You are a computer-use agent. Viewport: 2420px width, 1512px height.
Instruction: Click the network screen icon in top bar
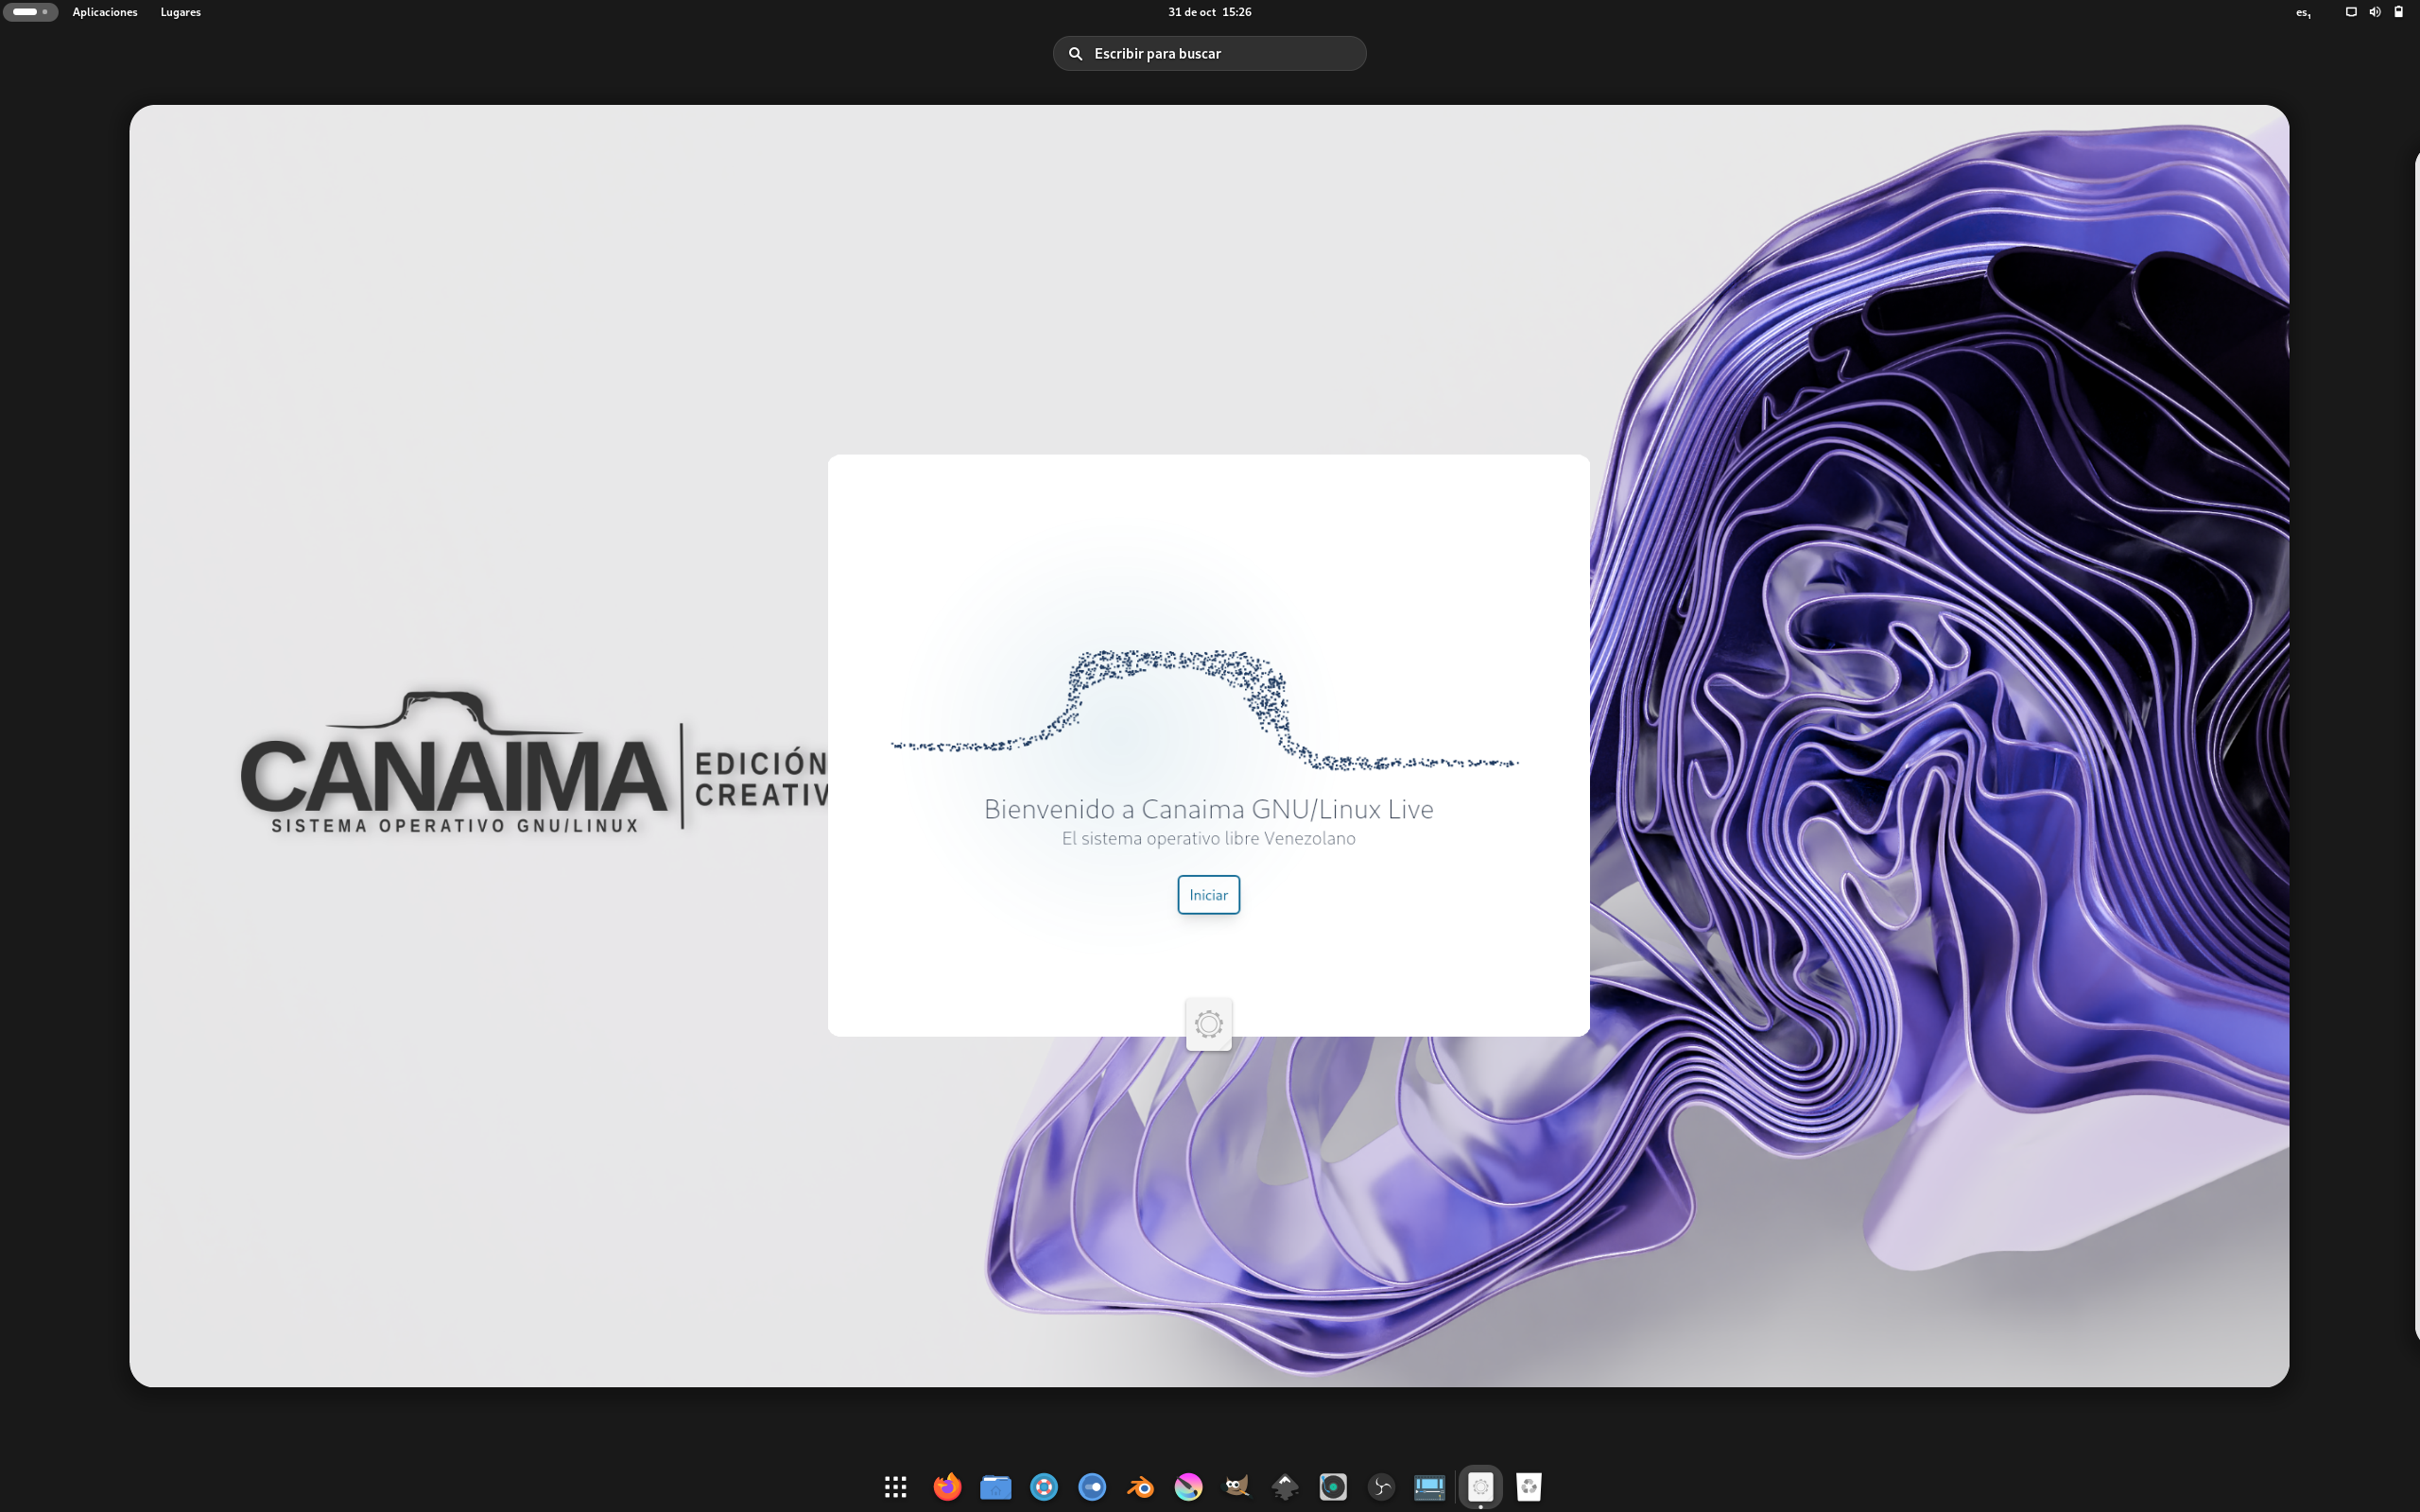2351,12
